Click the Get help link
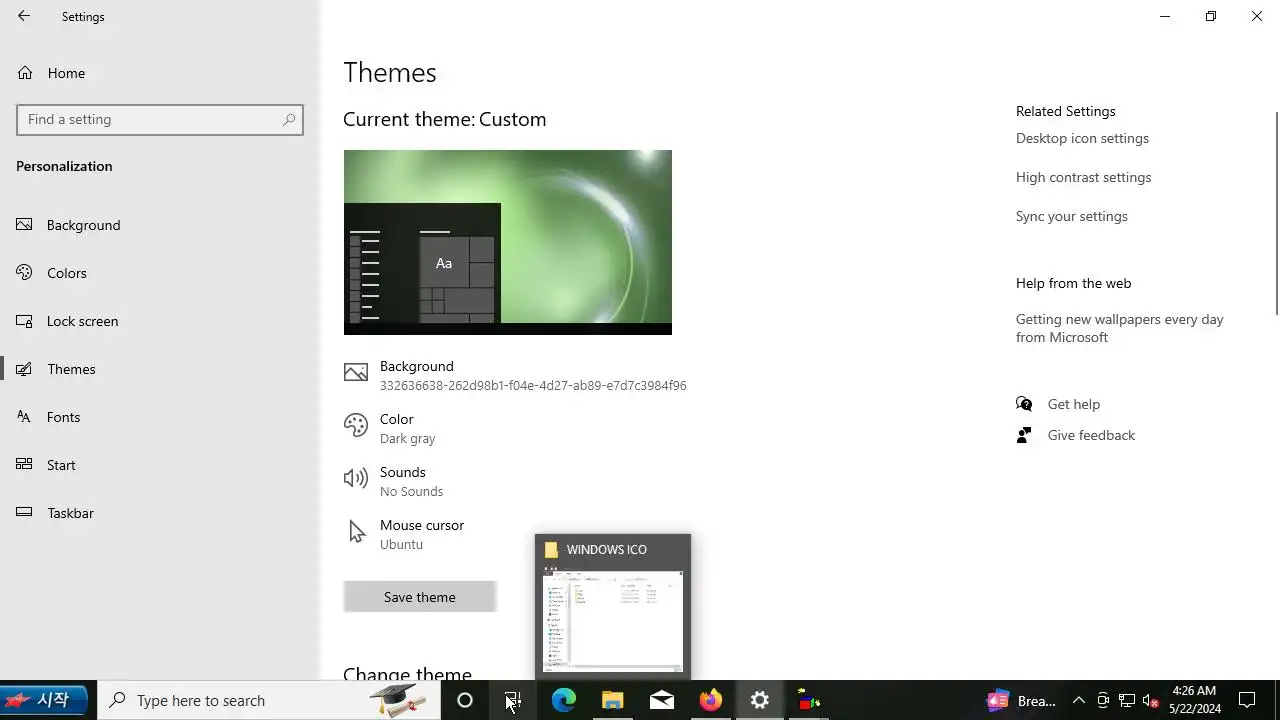 coord(1073,404)
